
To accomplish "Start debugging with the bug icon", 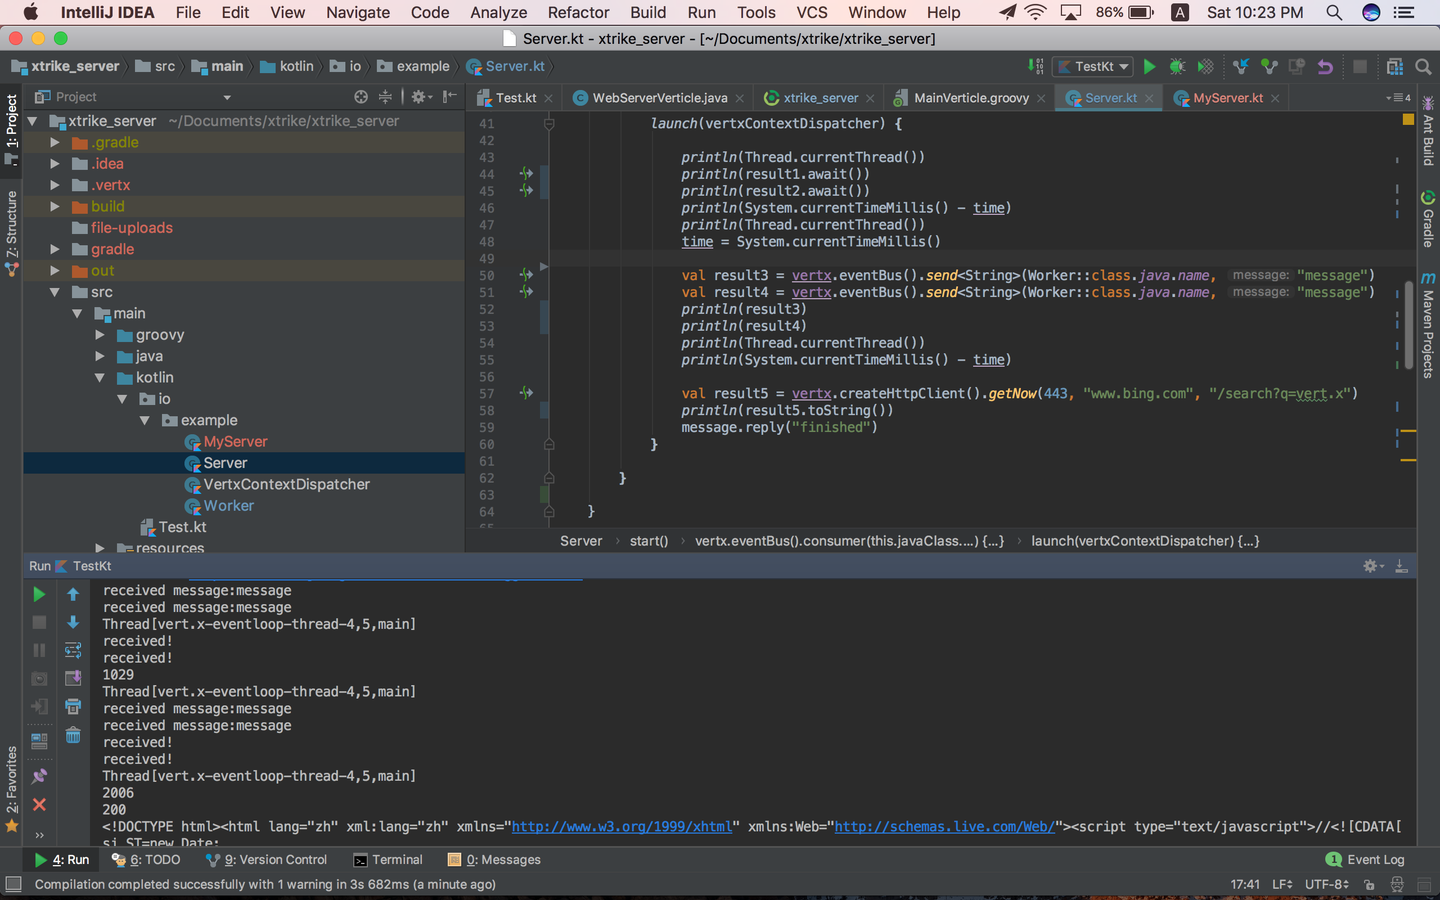I will (1176, 66).
